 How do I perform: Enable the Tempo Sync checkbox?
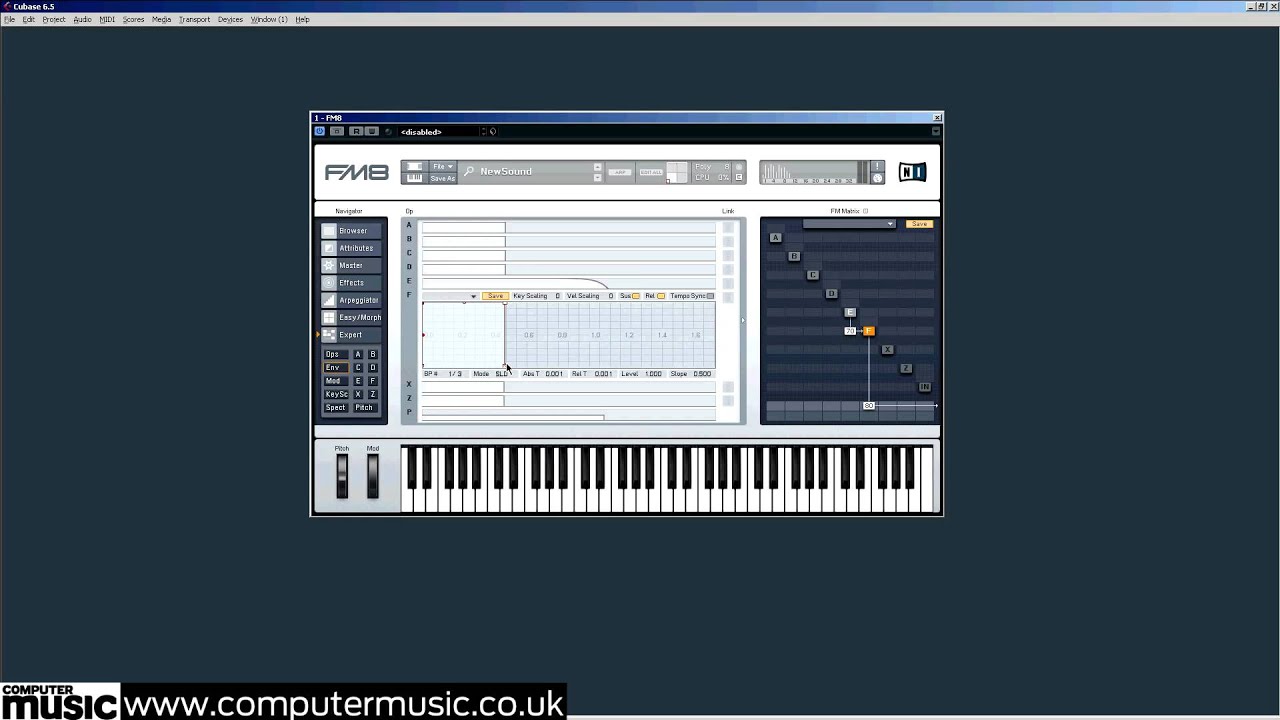(x=710, y=296)
